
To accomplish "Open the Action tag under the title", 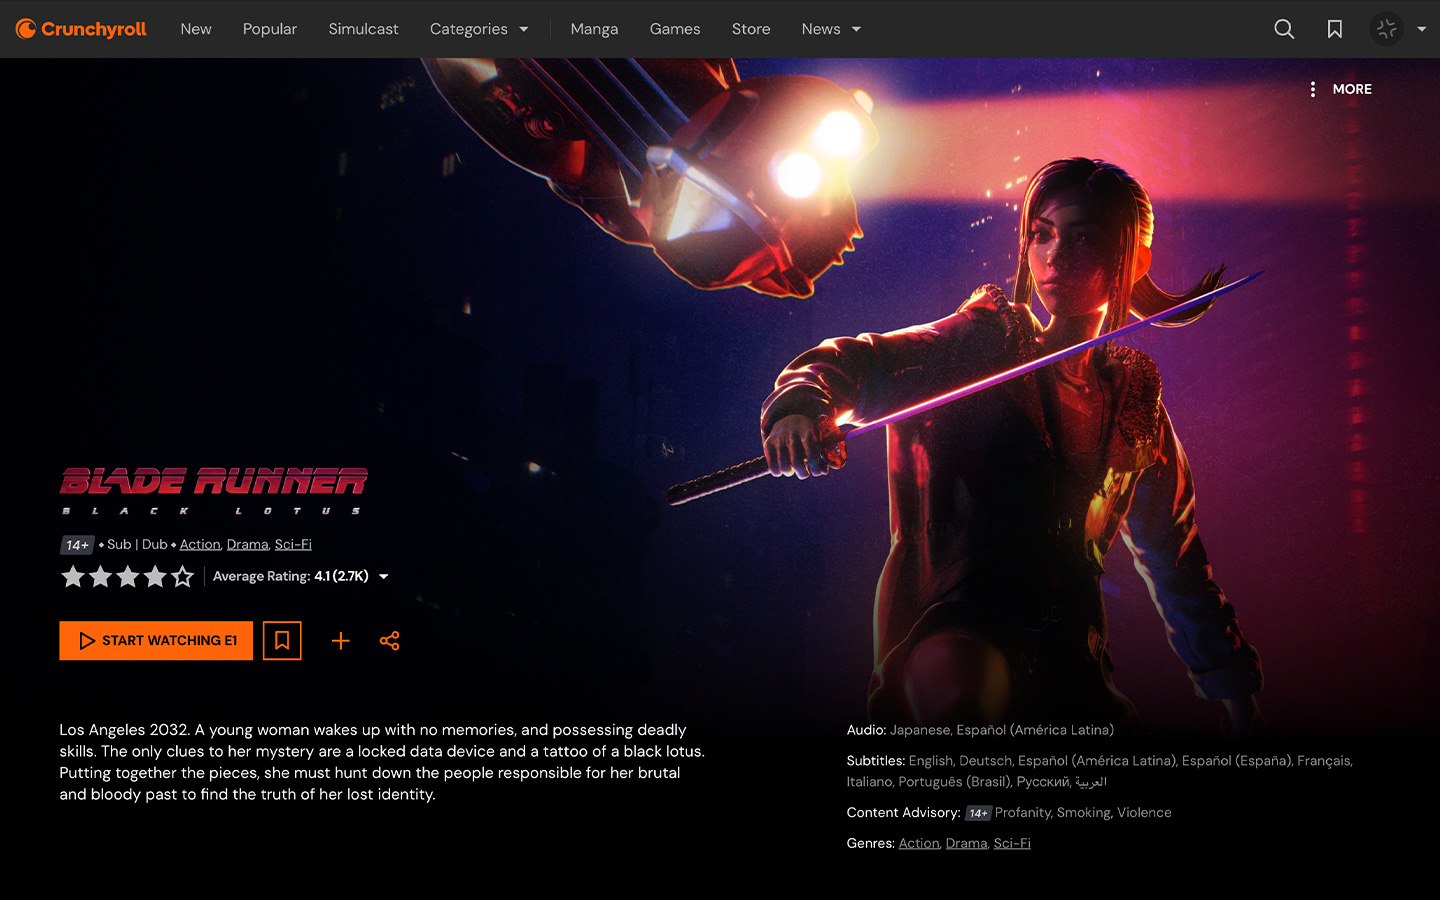I will [x=200, y=544].
